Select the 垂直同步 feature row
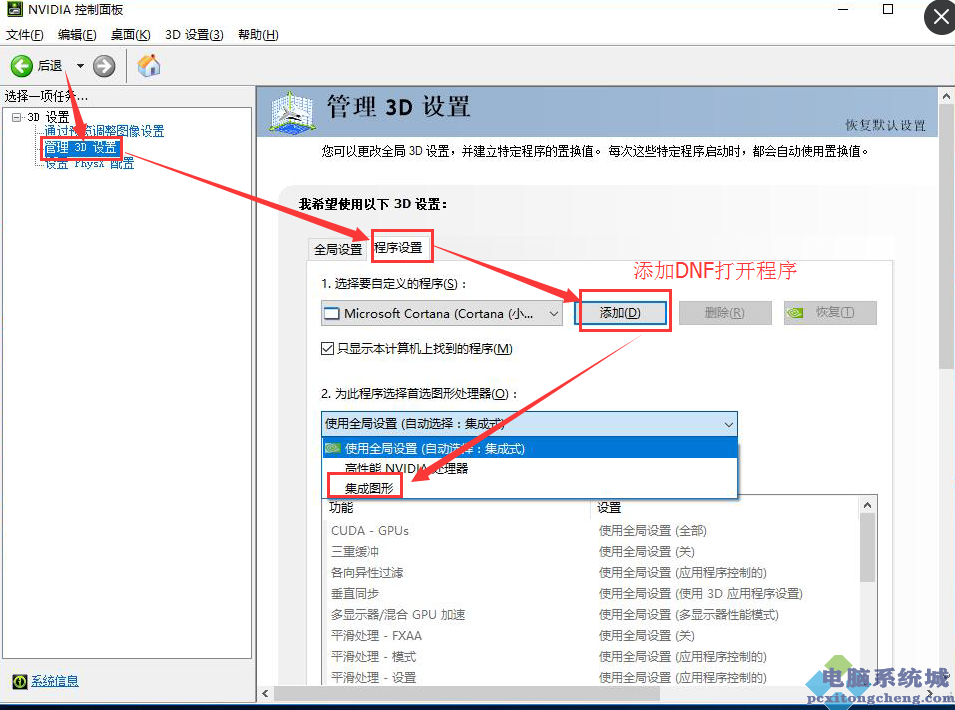 pos(591,593)
